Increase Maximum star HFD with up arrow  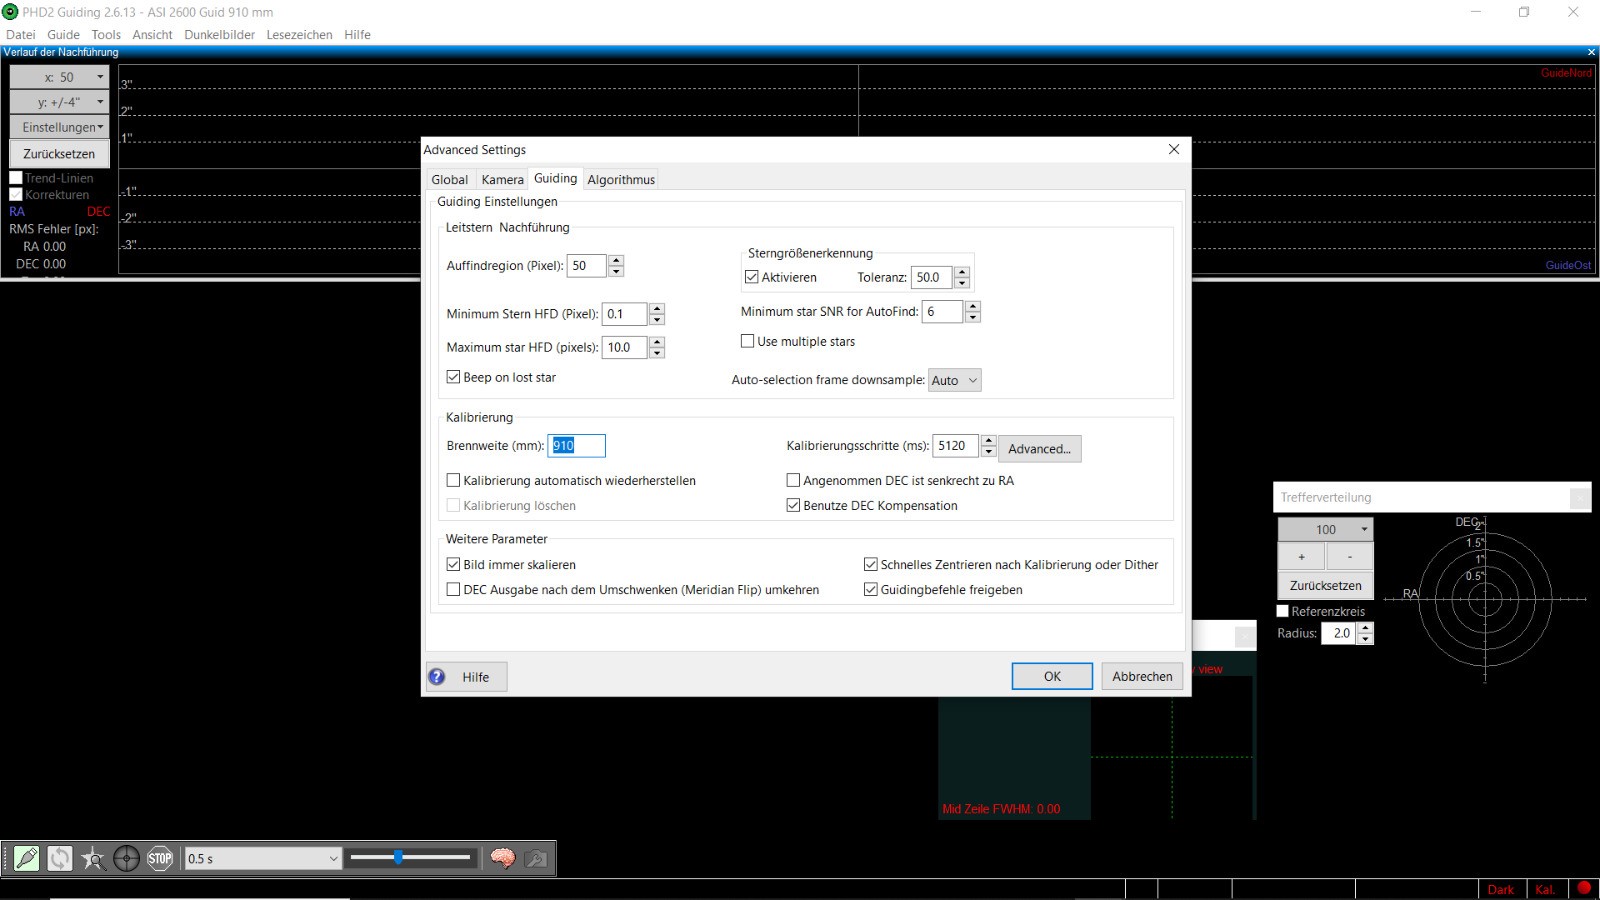tap(657, 342)
